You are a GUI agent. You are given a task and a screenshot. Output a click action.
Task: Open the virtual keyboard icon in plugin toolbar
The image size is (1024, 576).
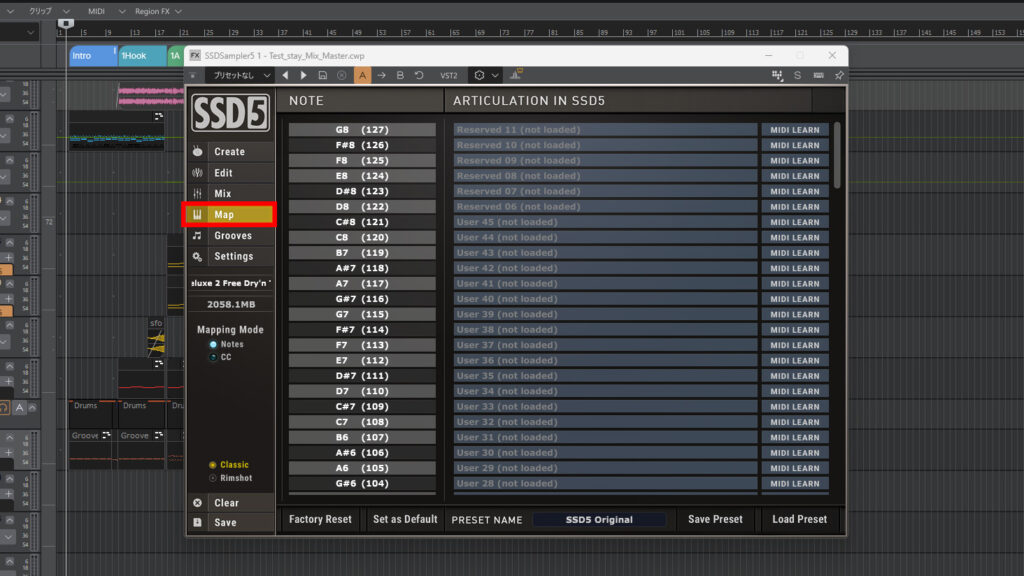[818, 75]
